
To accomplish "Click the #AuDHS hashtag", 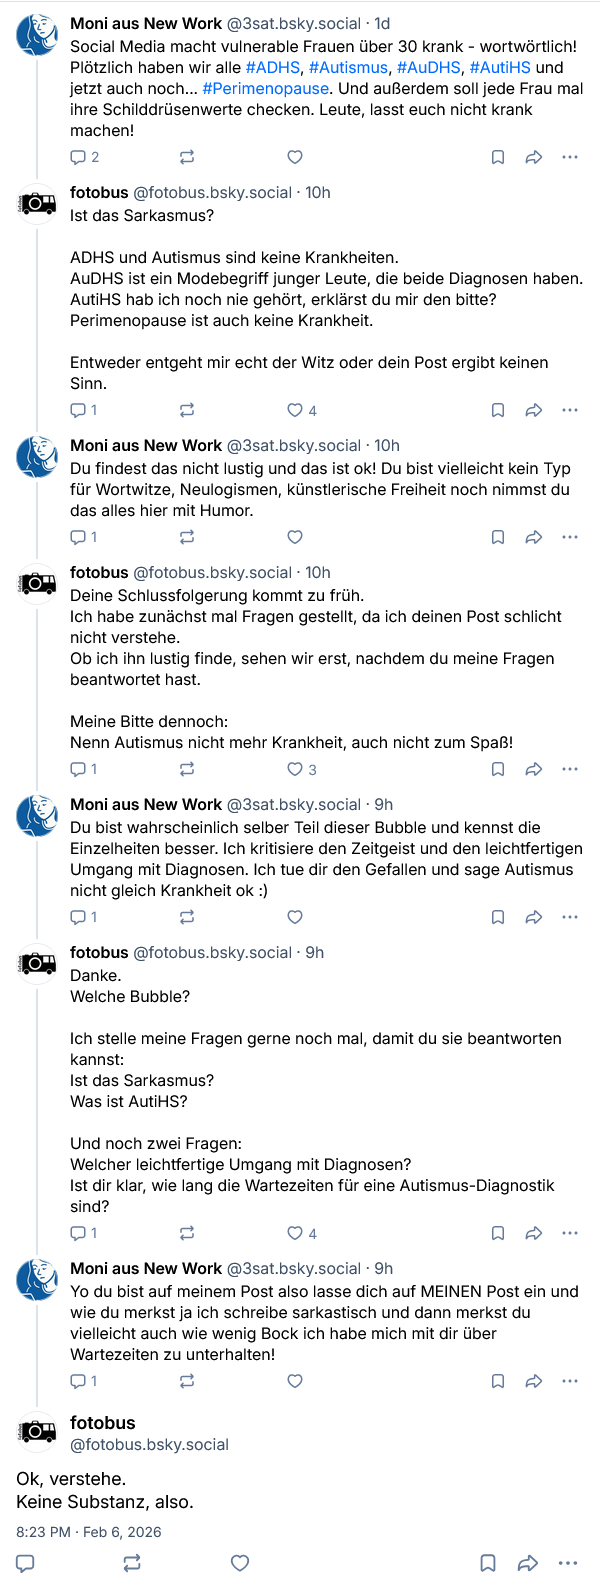I will coord(429,68).
